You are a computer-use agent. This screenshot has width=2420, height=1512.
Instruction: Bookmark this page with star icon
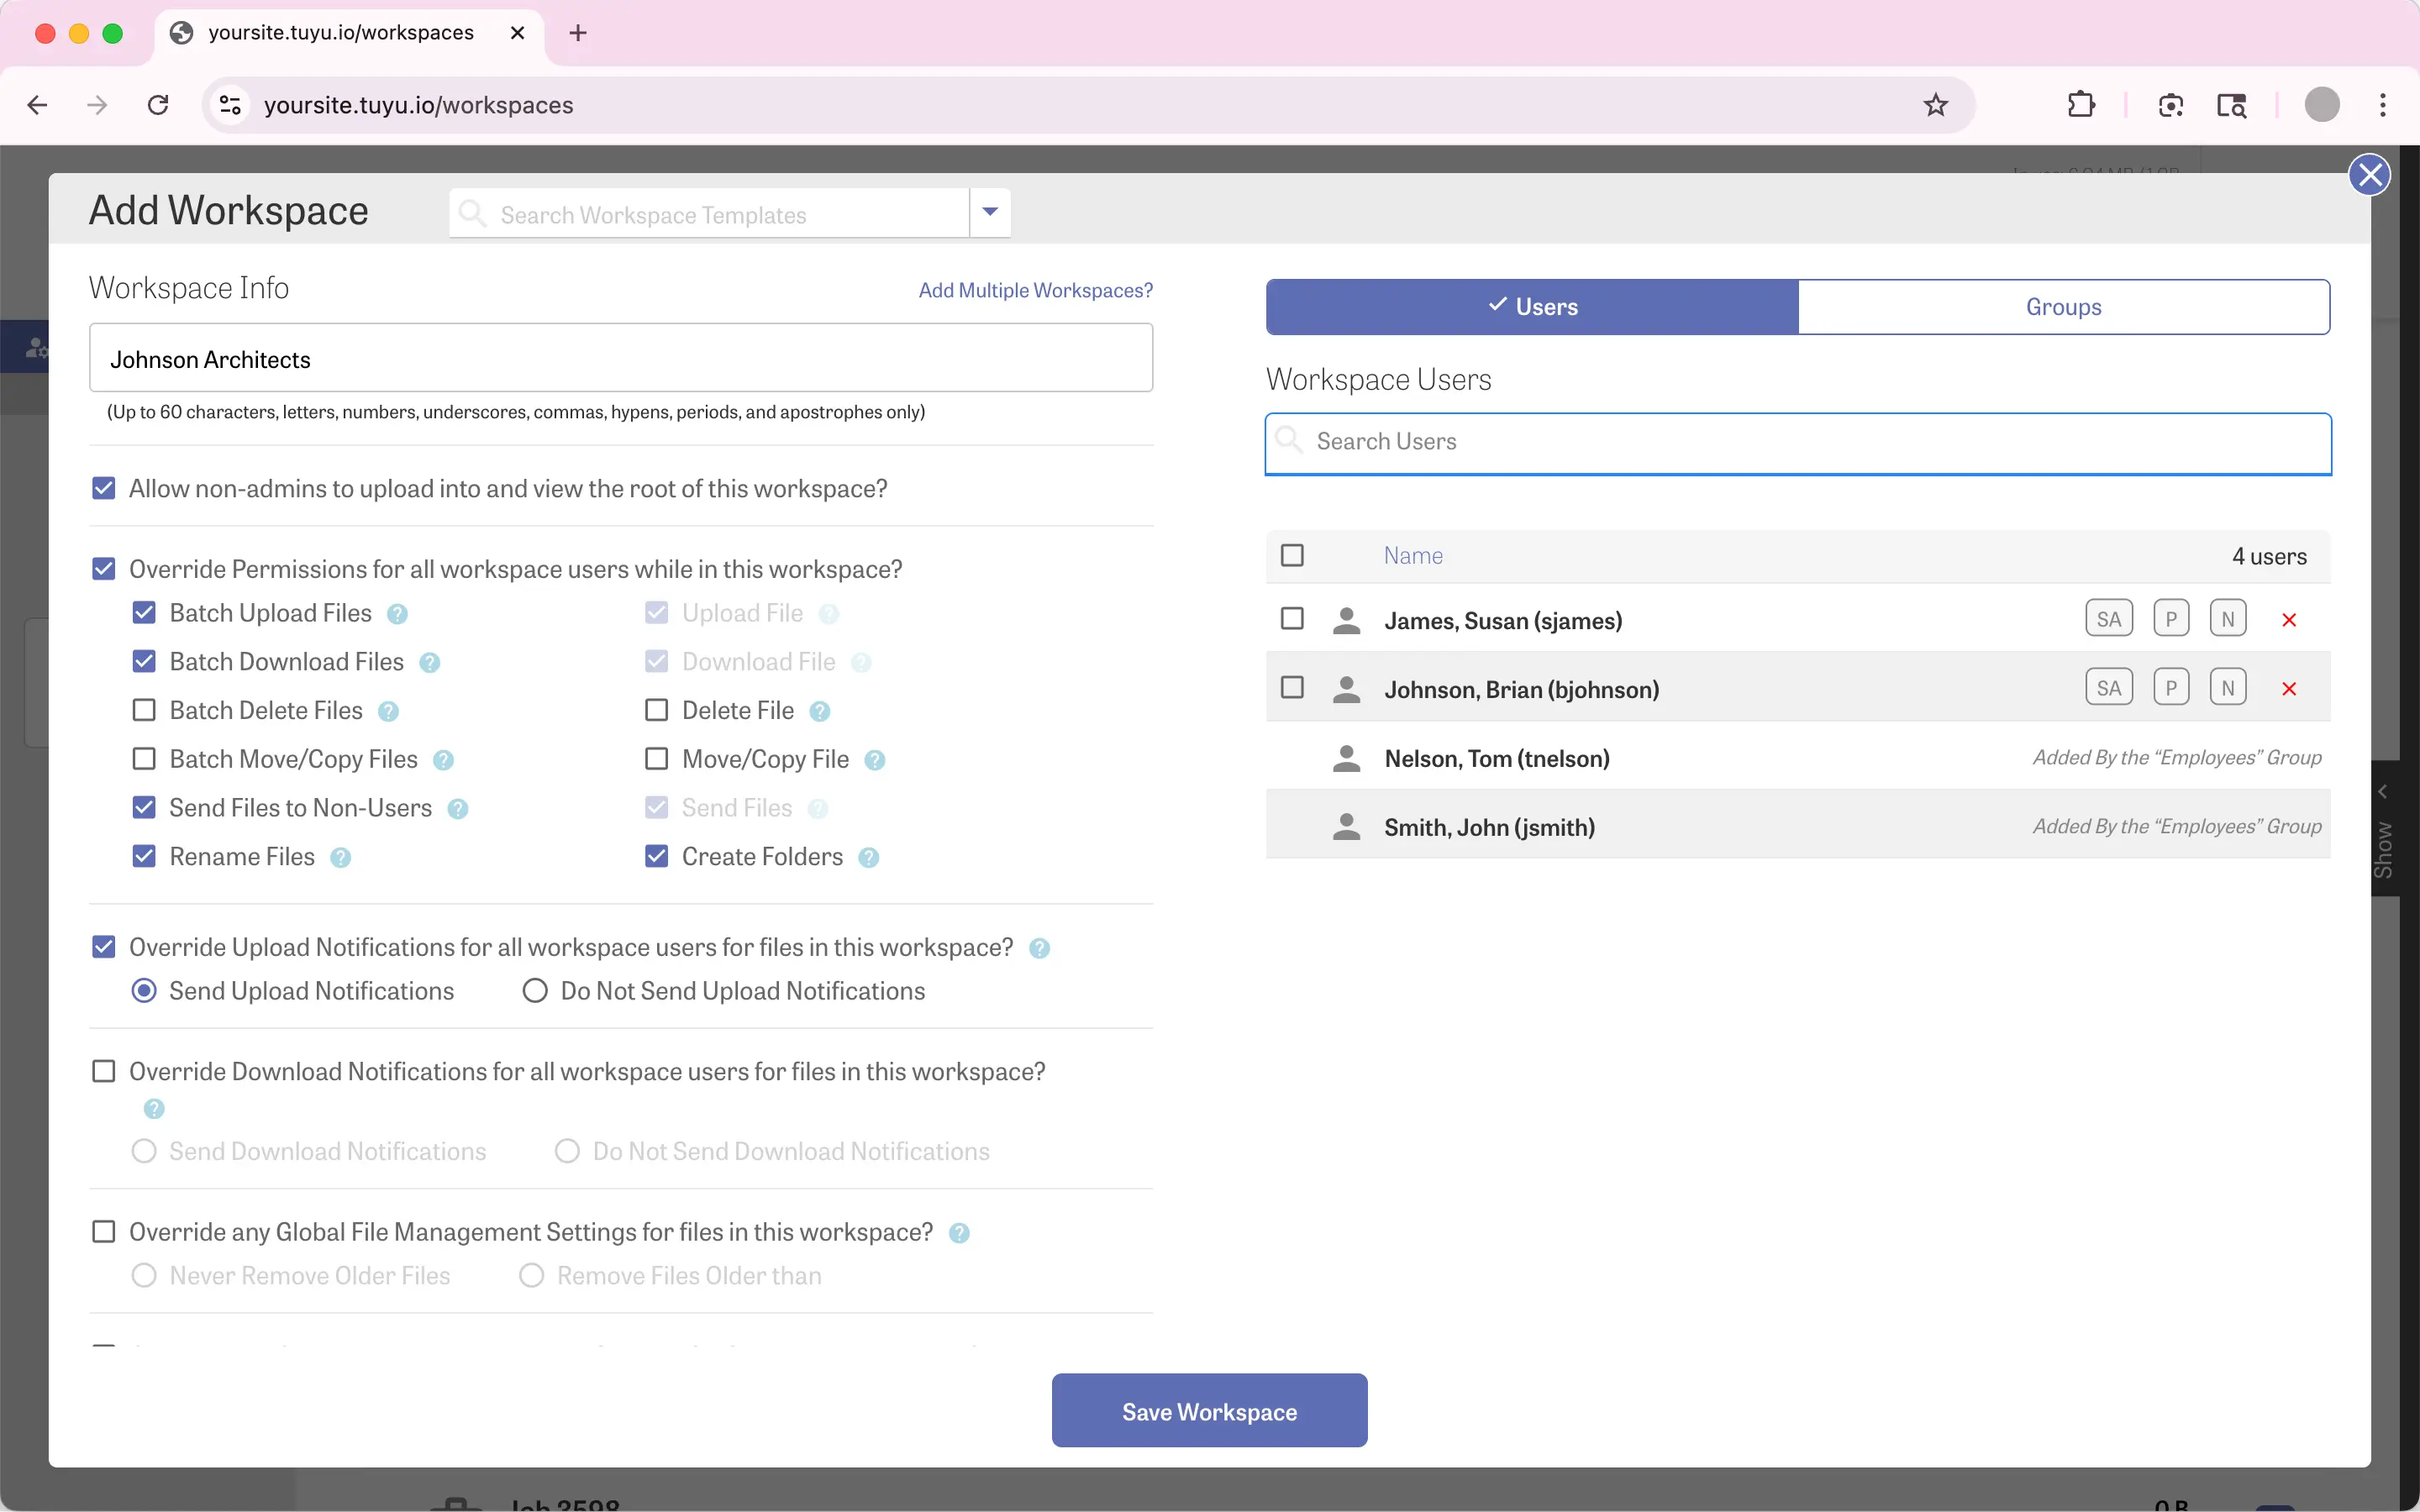coord(1935,105)
